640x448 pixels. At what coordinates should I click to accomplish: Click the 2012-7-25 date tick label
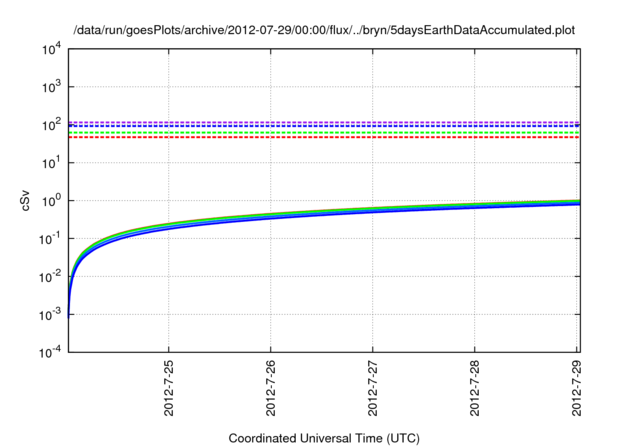click(169, 388)
